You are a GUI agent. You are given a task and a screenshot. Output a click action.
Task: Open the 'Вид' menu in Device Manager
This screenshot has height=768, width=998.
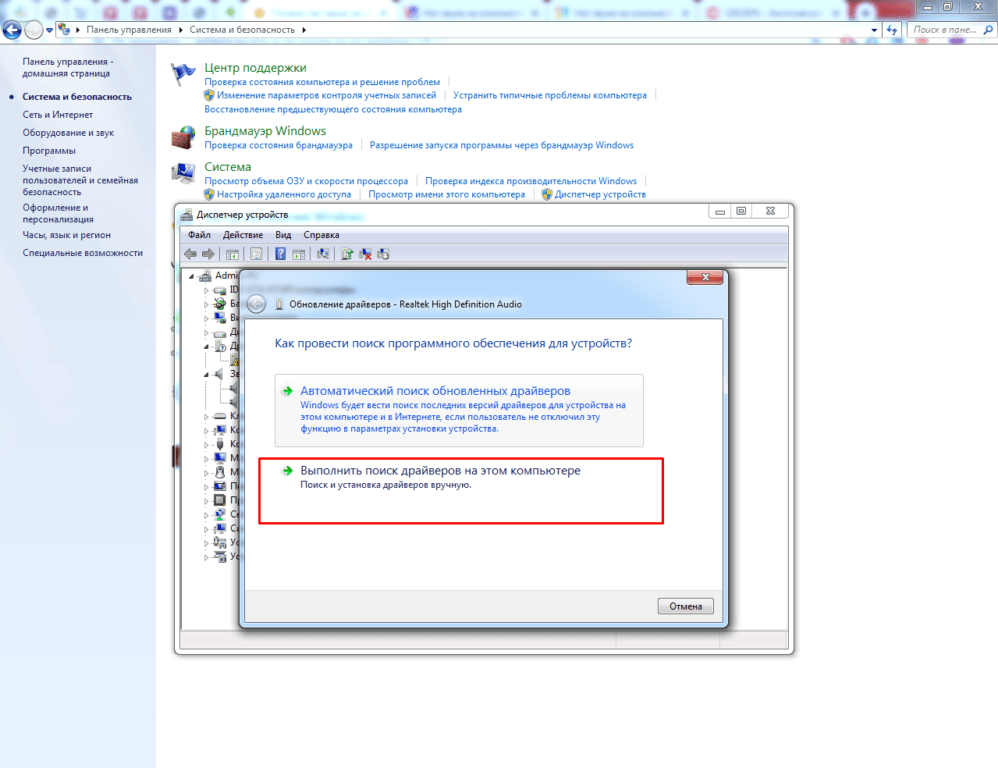click(283, 235)
